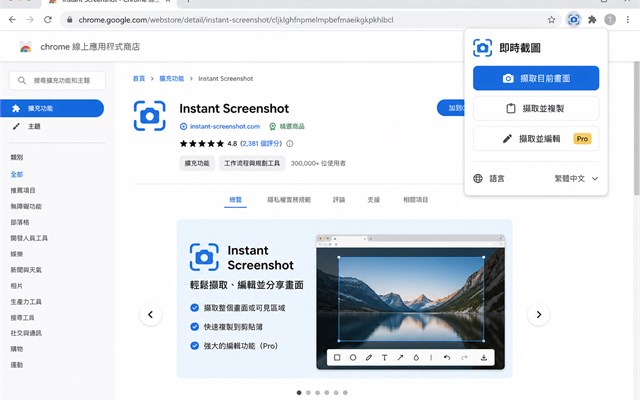Select the 購物 category
640x400 pixels.
click(17, 349)
